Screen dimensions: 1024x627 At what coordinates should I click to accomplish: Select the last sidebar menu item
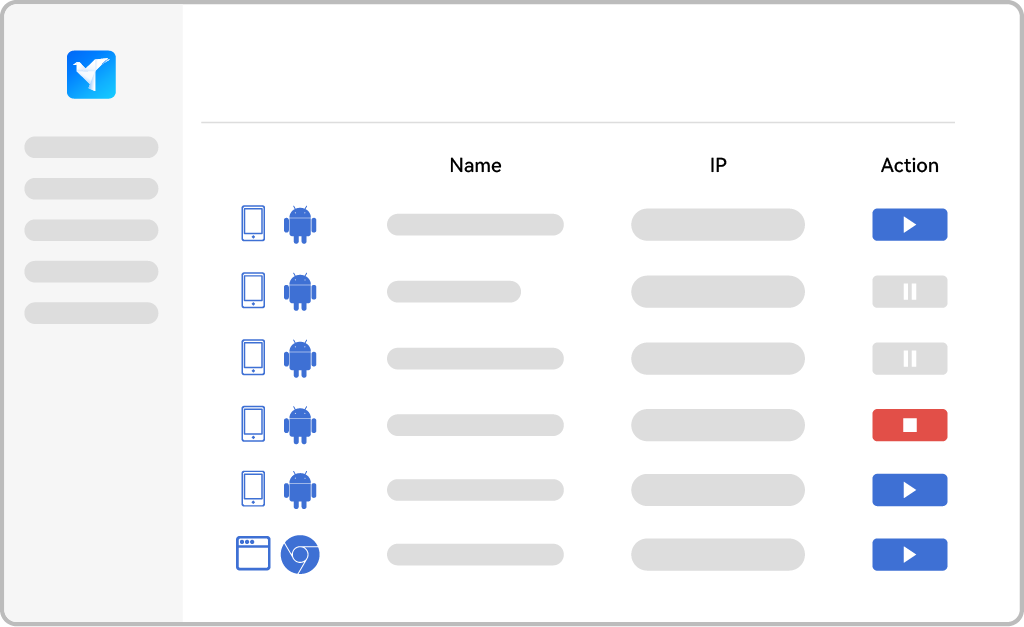coord(91,313)
